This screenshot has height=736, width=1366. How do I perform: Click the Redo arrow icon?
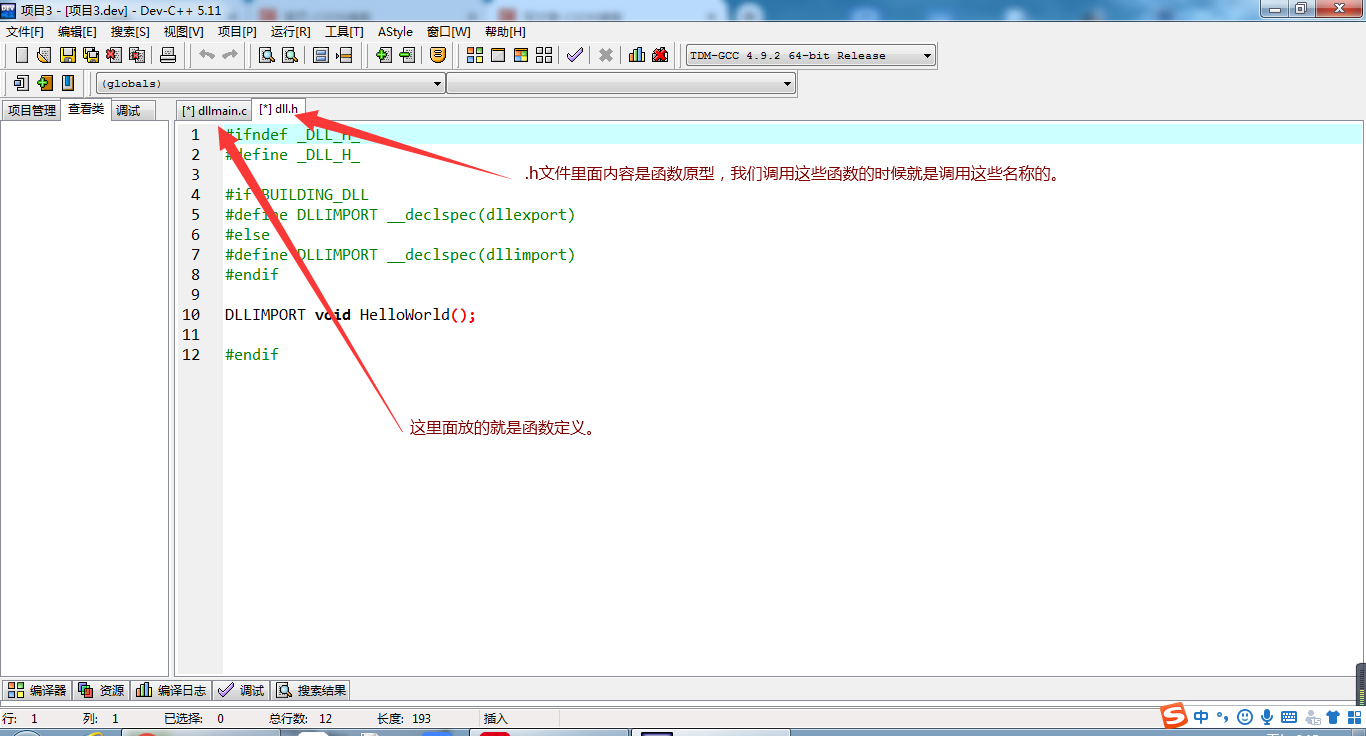click(230, 55)
